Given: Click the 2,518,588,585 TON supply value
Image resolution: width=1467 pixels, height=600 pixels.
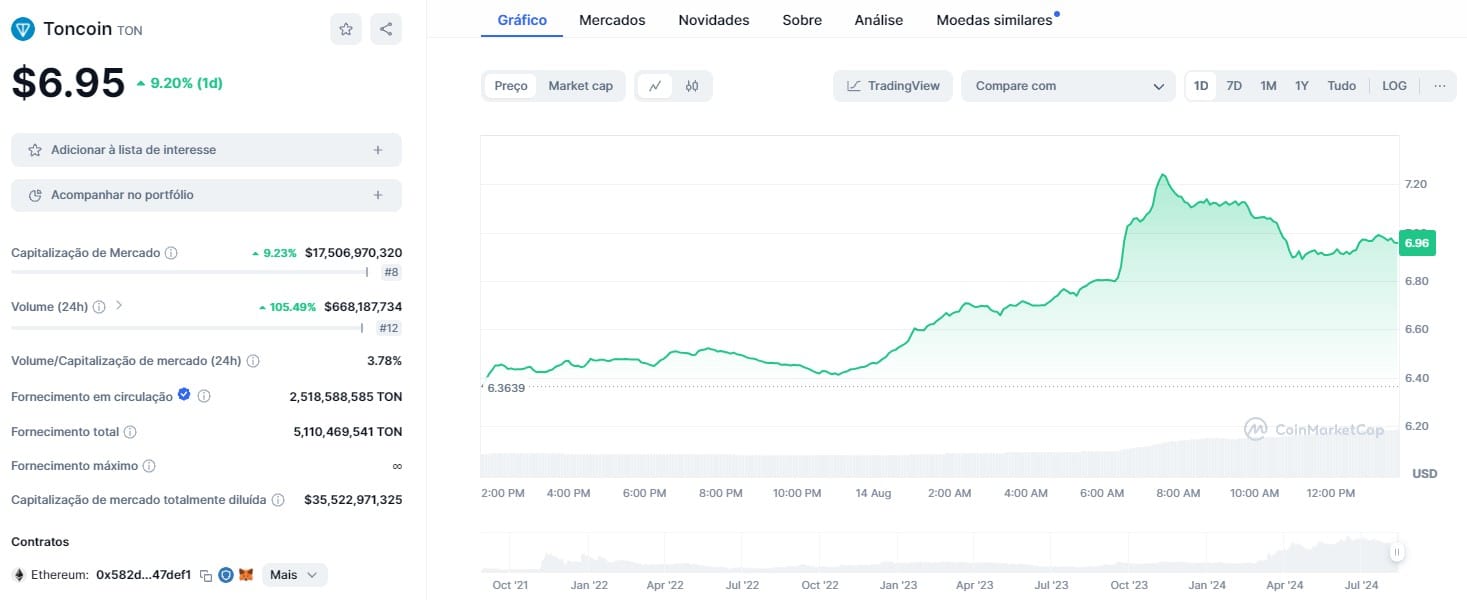Looking at the screenshot, I should (346, 397).
